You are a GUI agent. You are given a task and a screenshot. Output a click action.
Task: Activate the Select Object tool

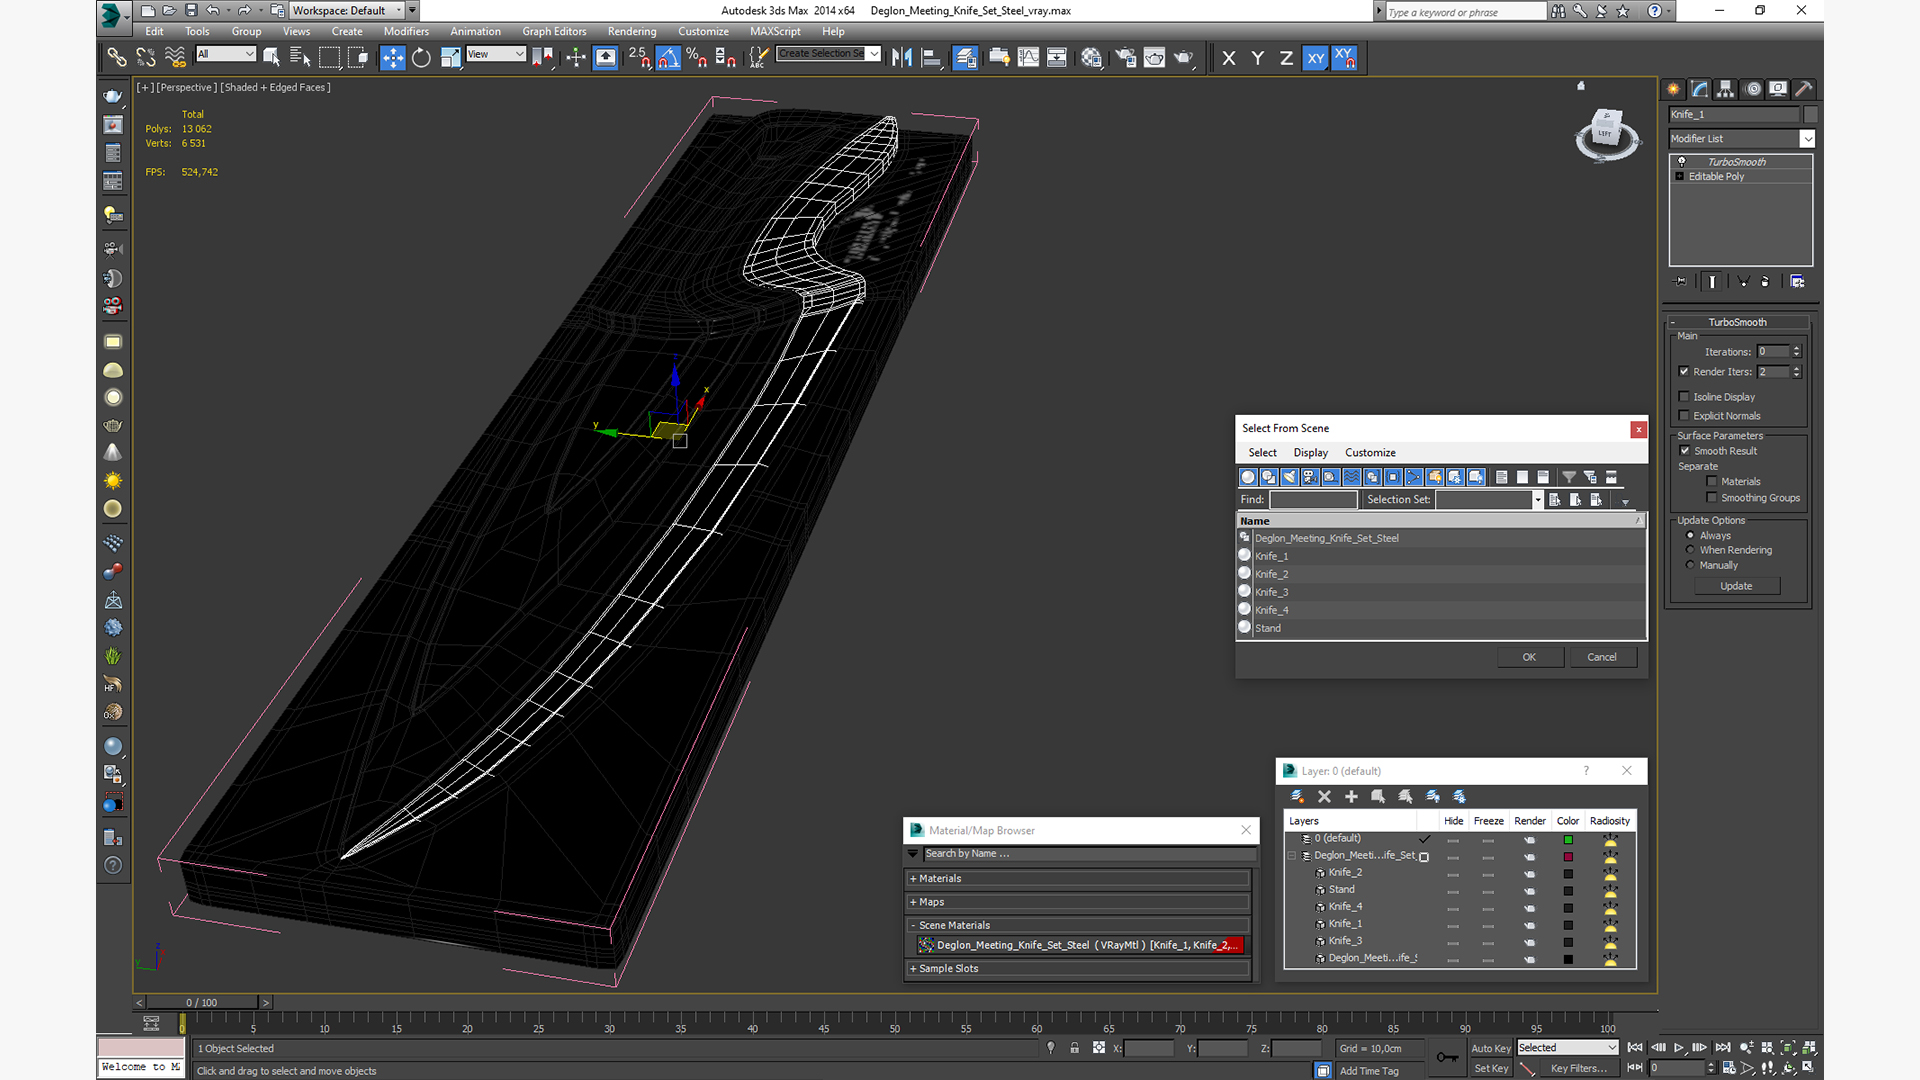click(271, 58)
